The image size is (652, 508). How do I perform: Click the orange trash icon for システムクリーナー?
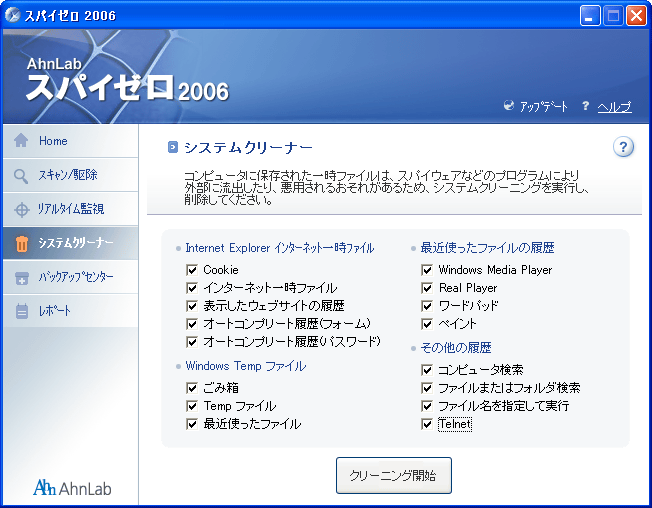[22, 244]
